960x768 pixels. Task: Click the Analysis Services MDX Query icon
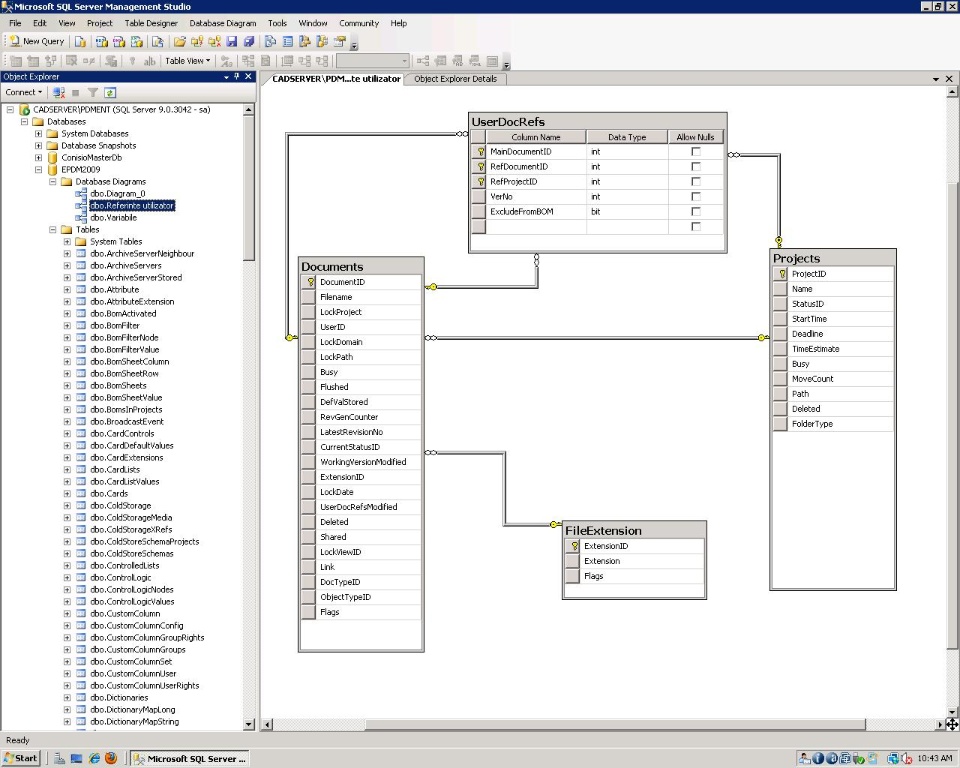(x=102, y=42)
